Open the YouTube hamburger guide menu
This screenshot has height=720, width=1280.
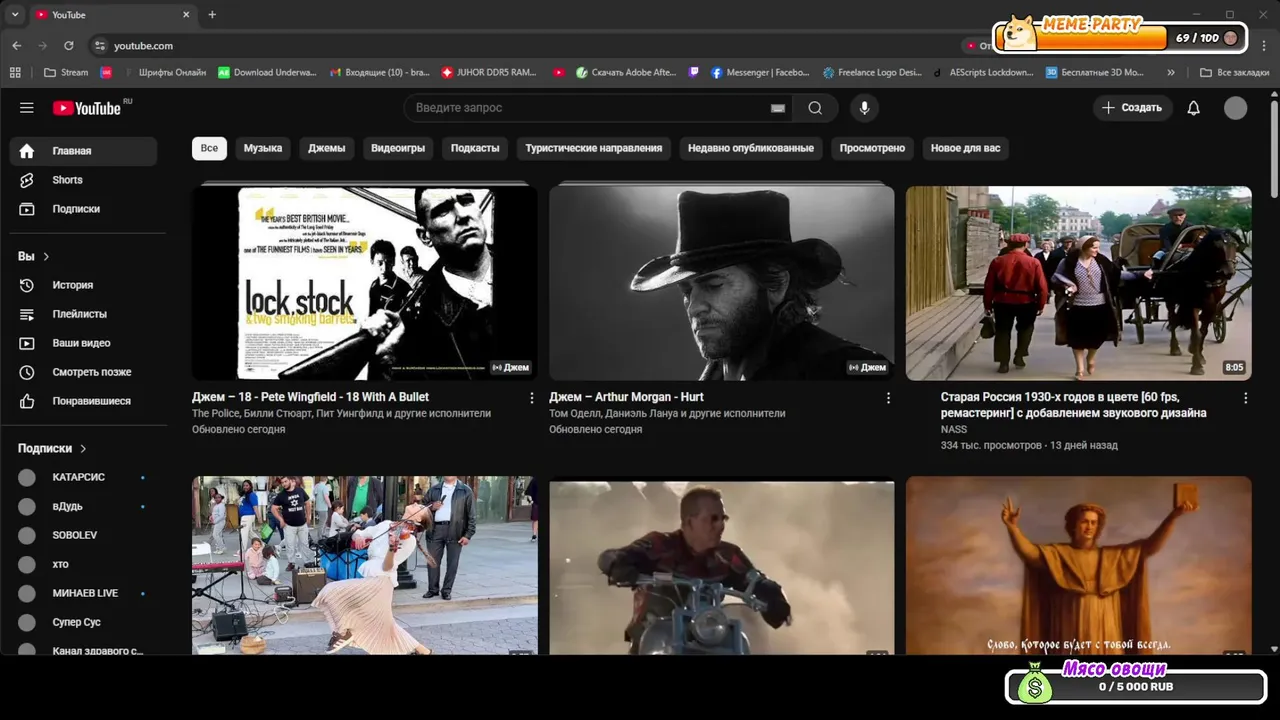pyautogui.click(x=27, y=108)
